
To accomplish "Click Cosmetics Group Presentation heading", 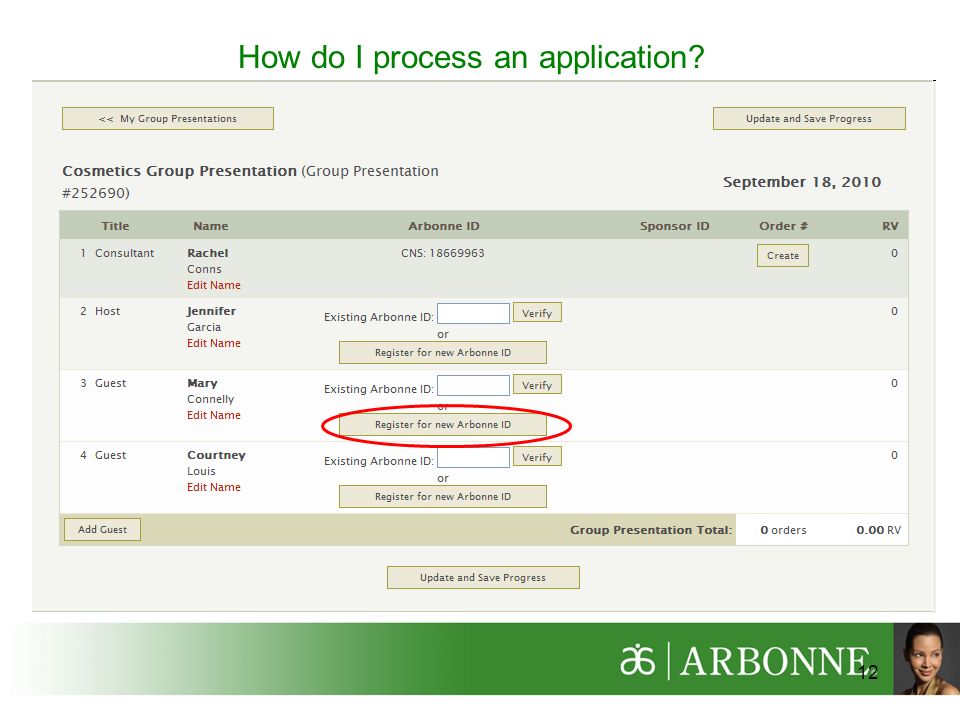I will pyautogui.click(x=179, y=171).
